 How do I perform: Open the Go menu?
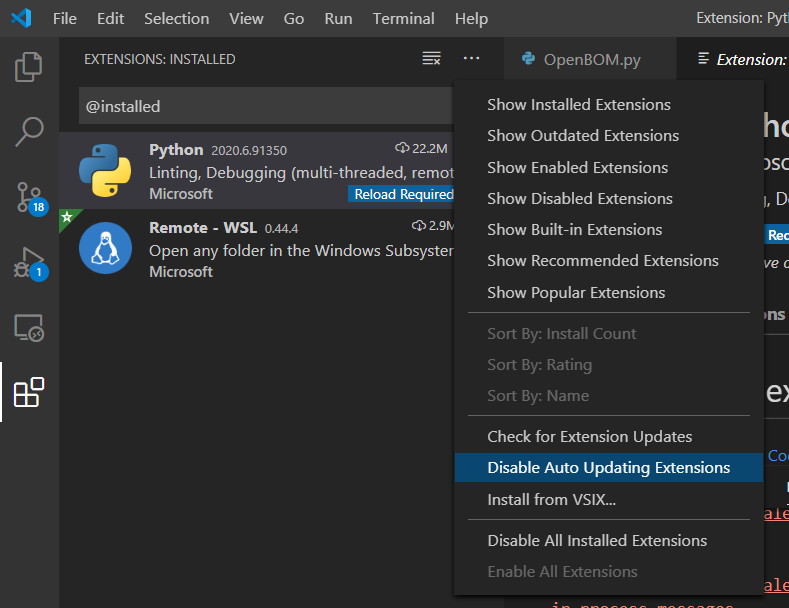(x=293, y=19)
